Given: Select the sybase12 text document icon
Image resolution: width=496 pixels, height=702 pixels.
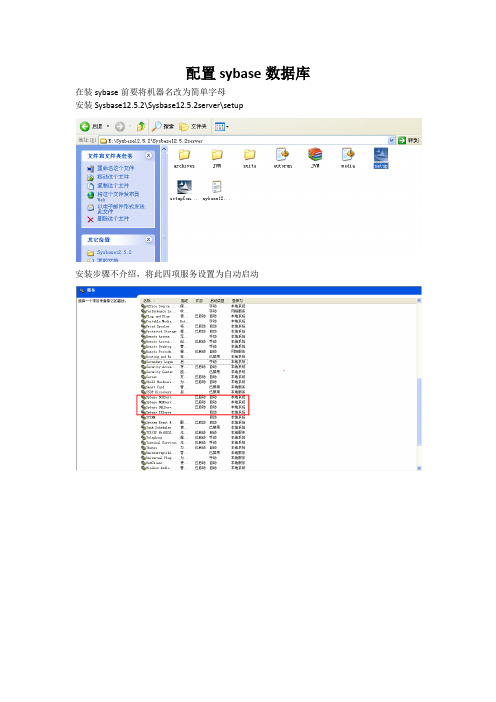Looking at the screenshot, I should tap(217, 187).
